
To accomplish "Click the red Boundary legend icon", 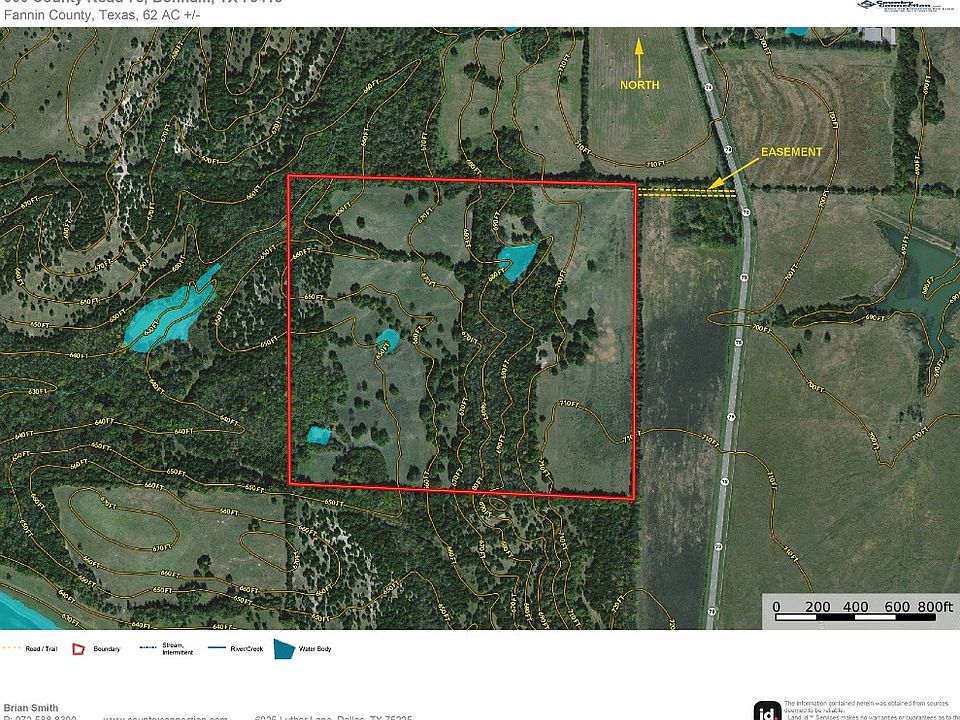I will [x=78, y=649].
